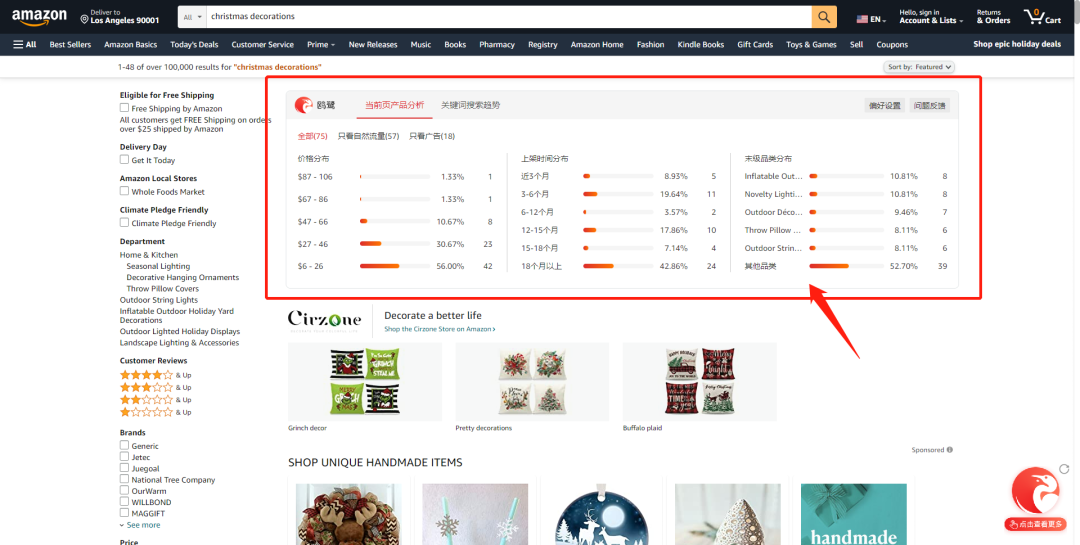Image resolution: width=1080 pixels, height=545 pixels.
Task: Click the 偏好设置 button
Action: click(884, 105)
